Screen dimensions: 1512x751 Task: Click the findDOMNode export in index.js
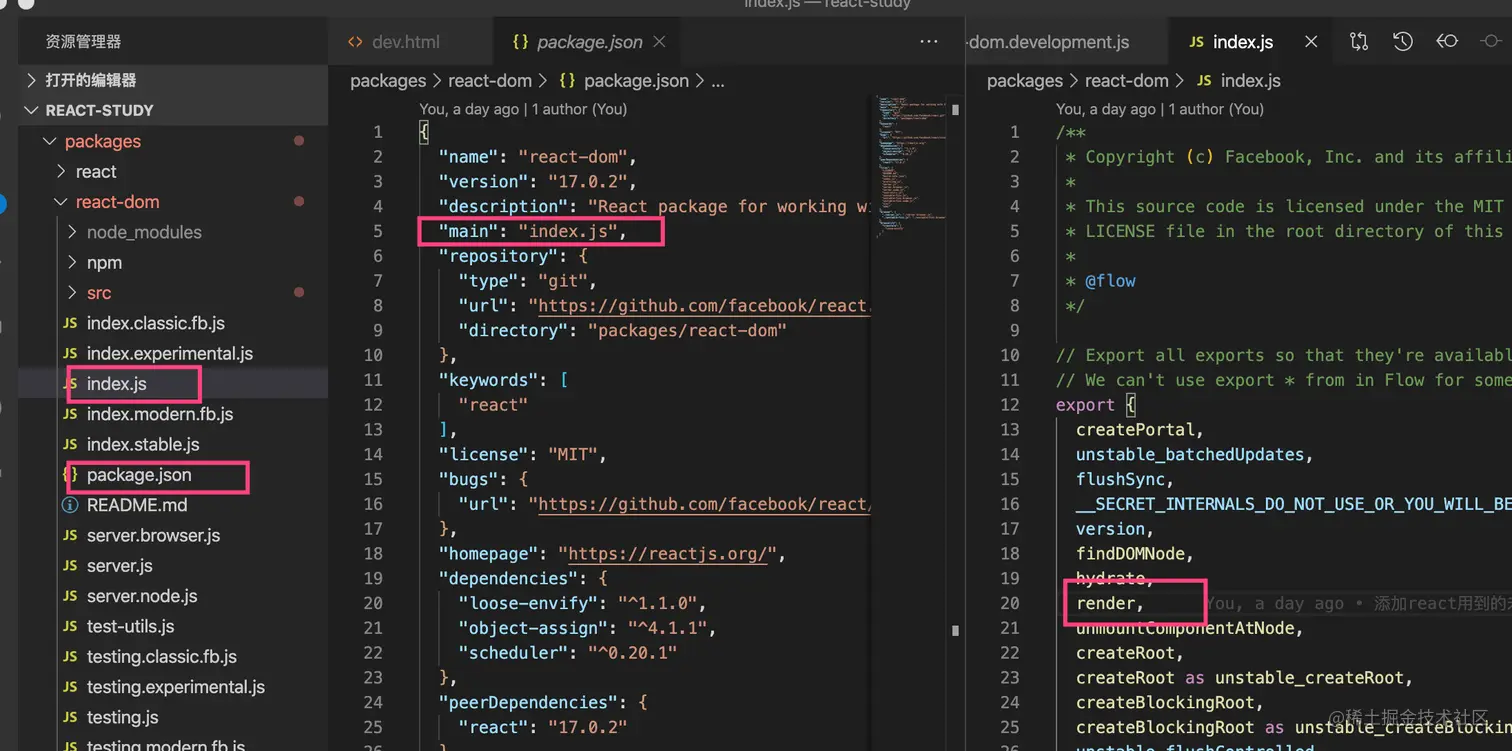[1135, 554]
